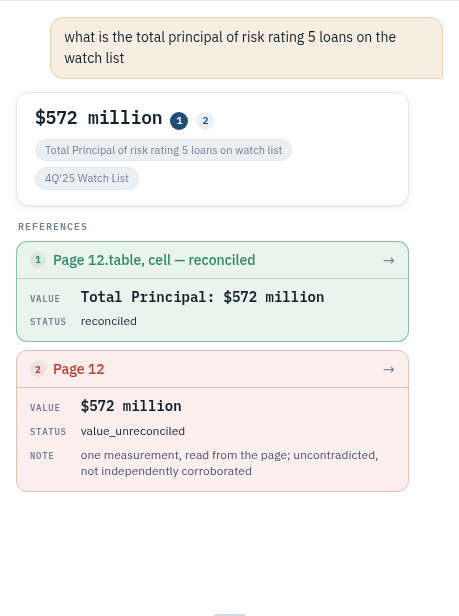459x616 pixels.
Task: Select the 4Q'25 Watch List chip
Action: click(87, 178)
